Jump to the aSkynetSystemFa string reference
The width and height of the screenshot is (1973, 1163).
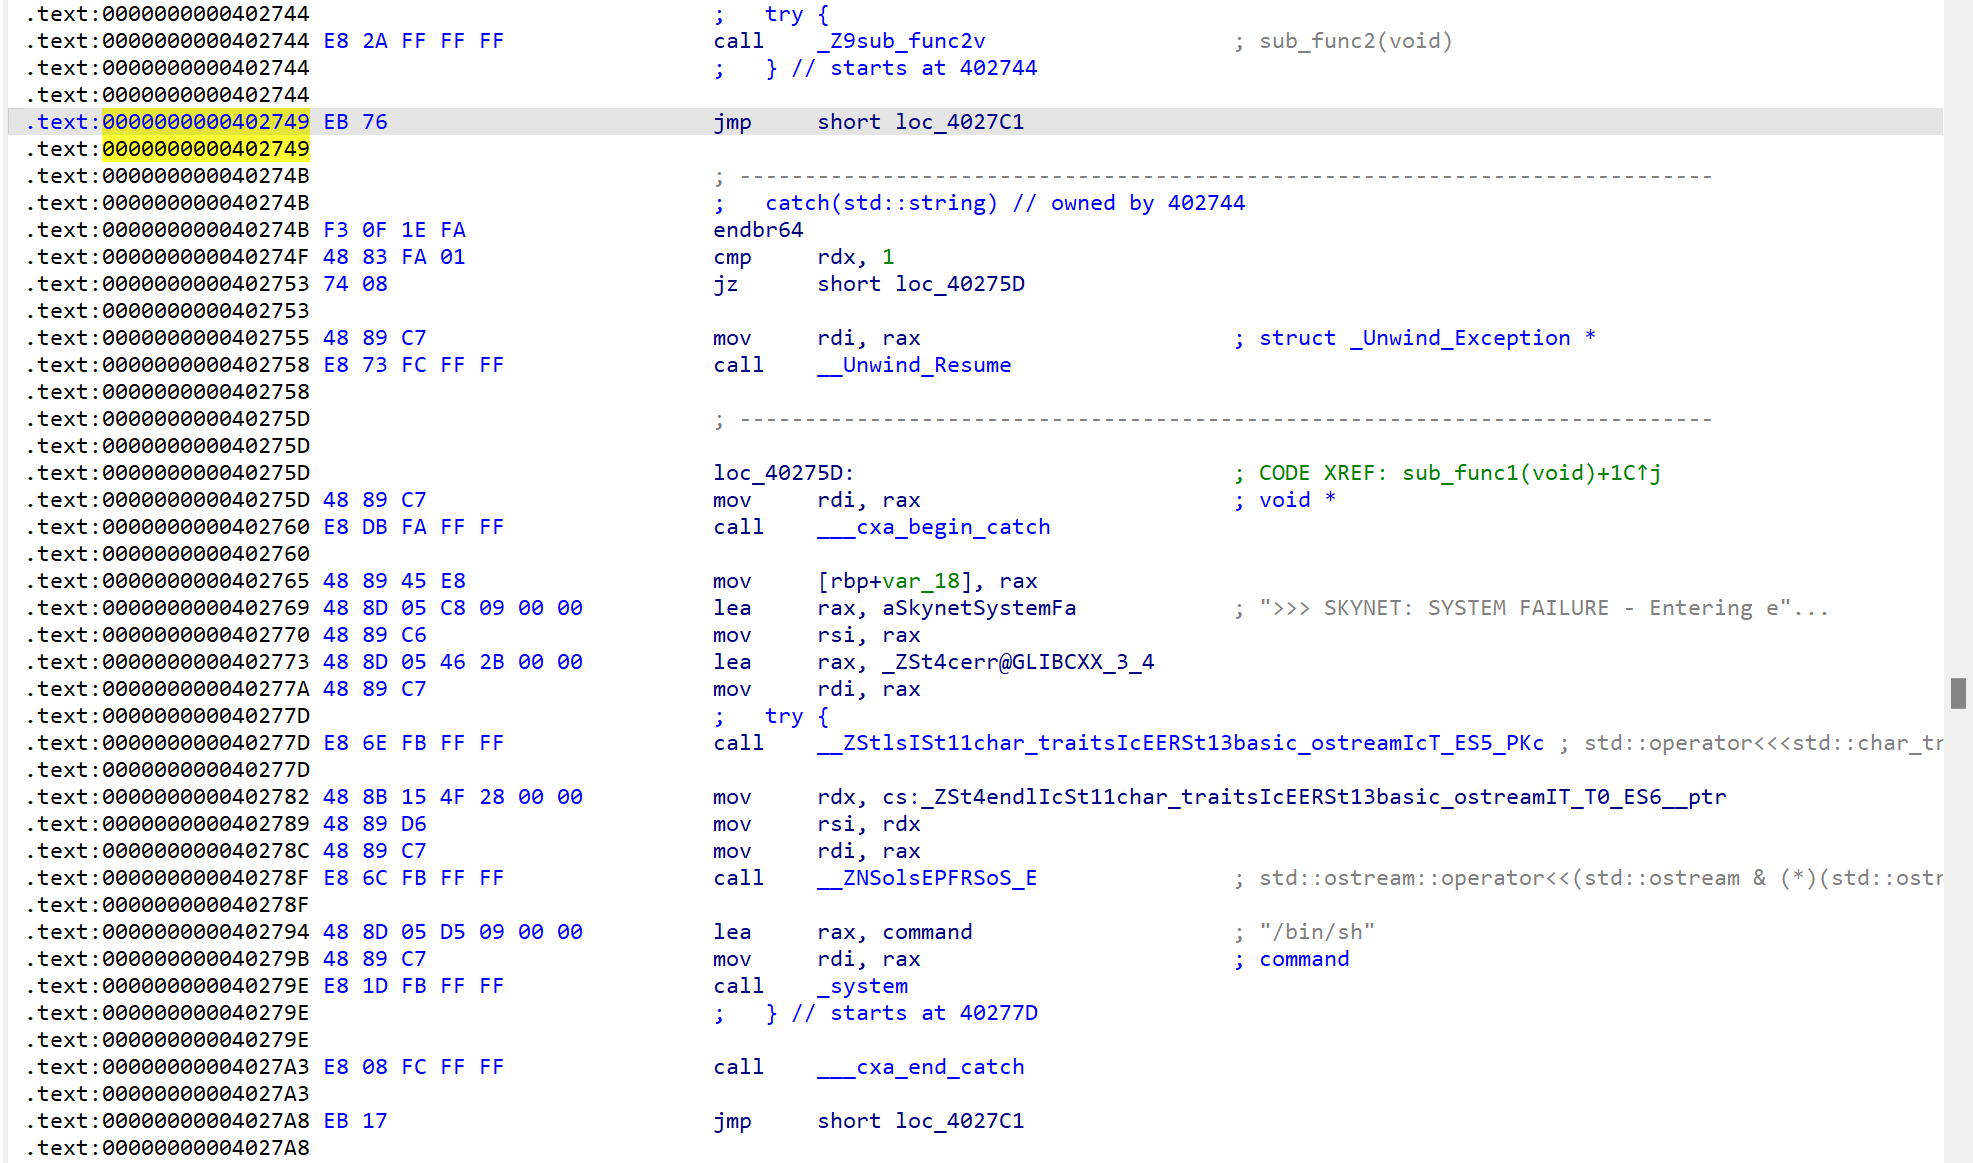(x=978, y=608)
